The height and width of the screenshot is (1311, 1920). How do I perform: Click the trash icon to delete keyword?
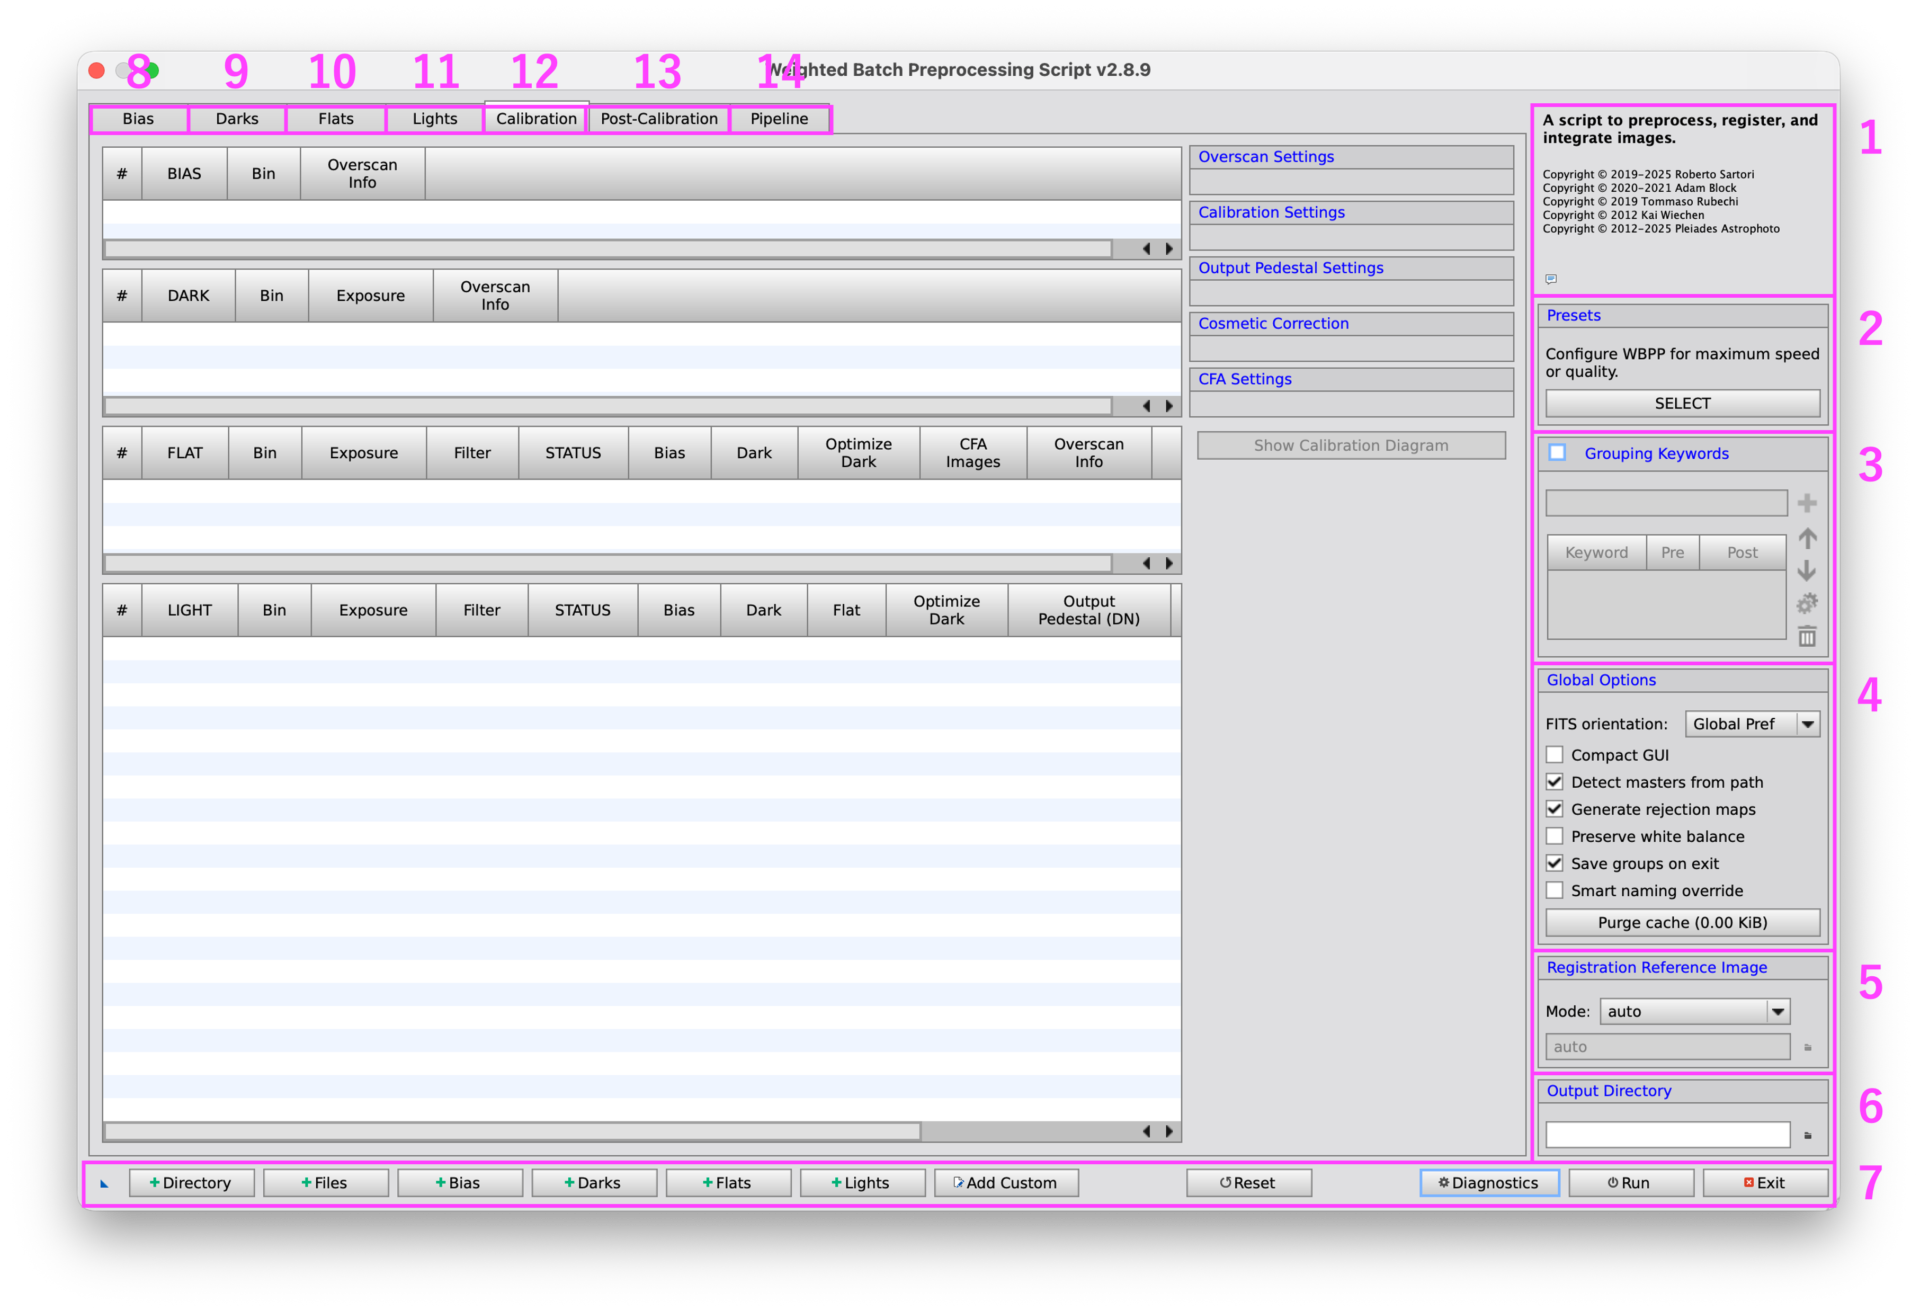pyautogui.click(x=1807, y=637)
